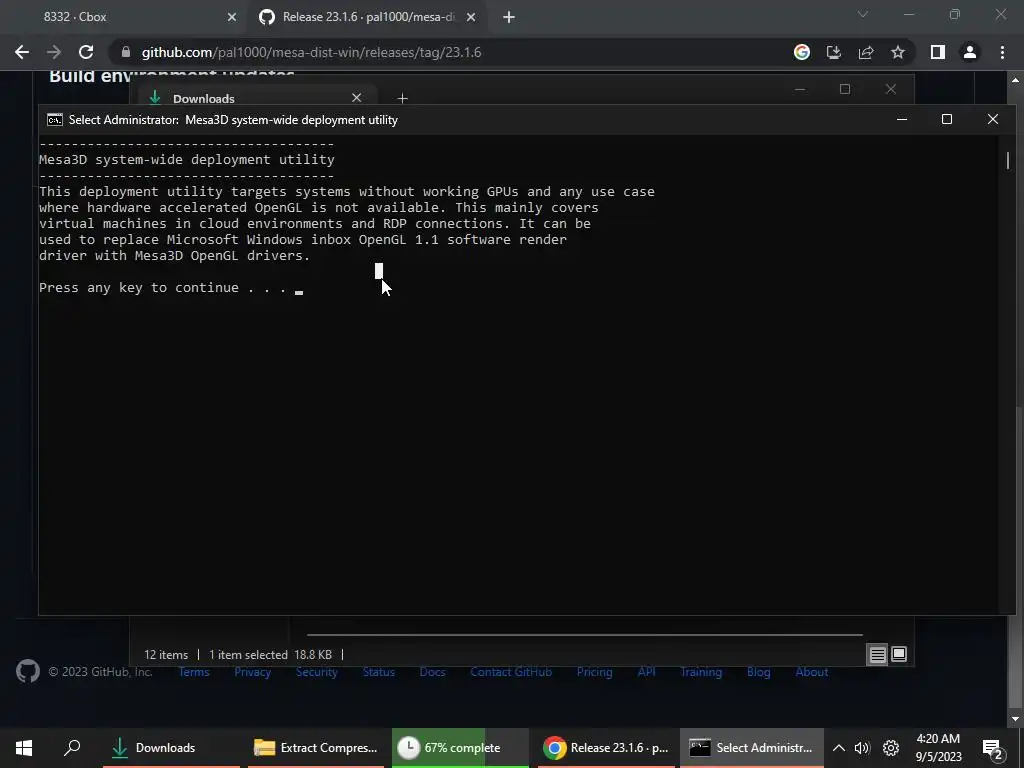
Task: Open a new Chrome tab
Action: 509,17
